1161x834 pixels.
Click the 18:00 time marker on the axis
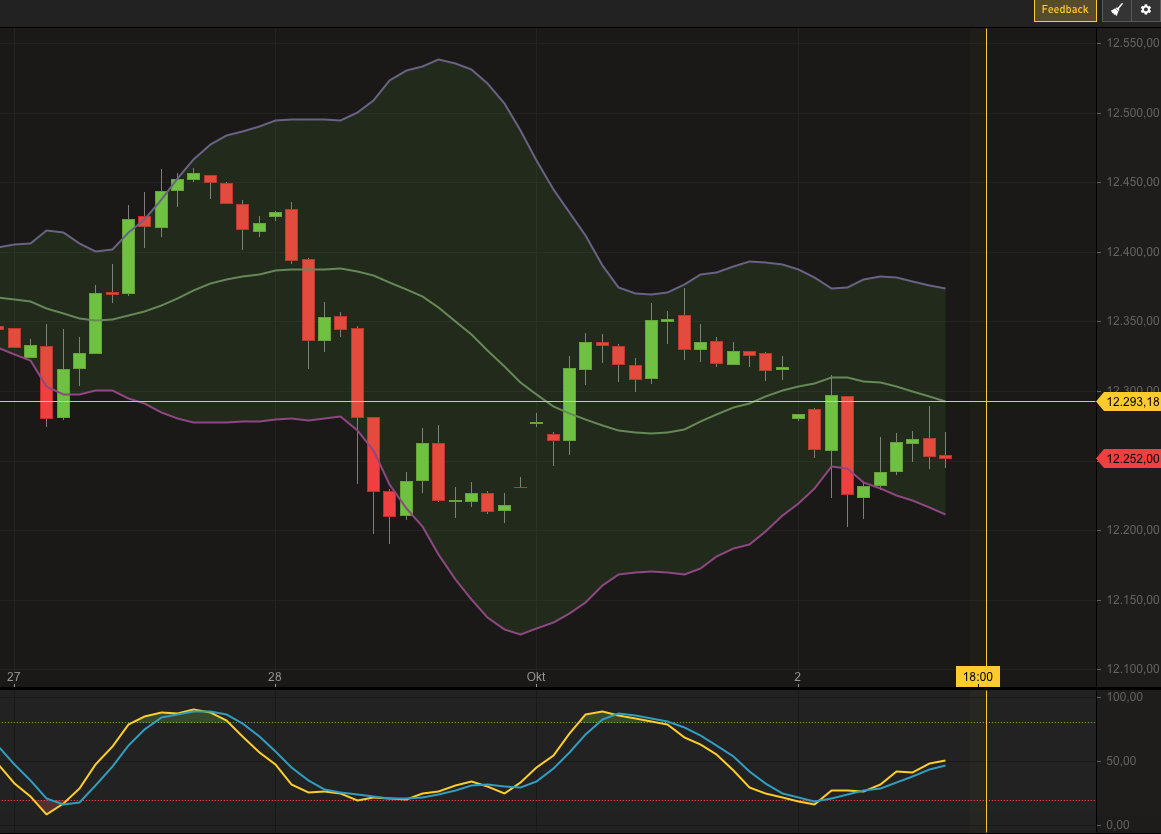tap(977, 676)
